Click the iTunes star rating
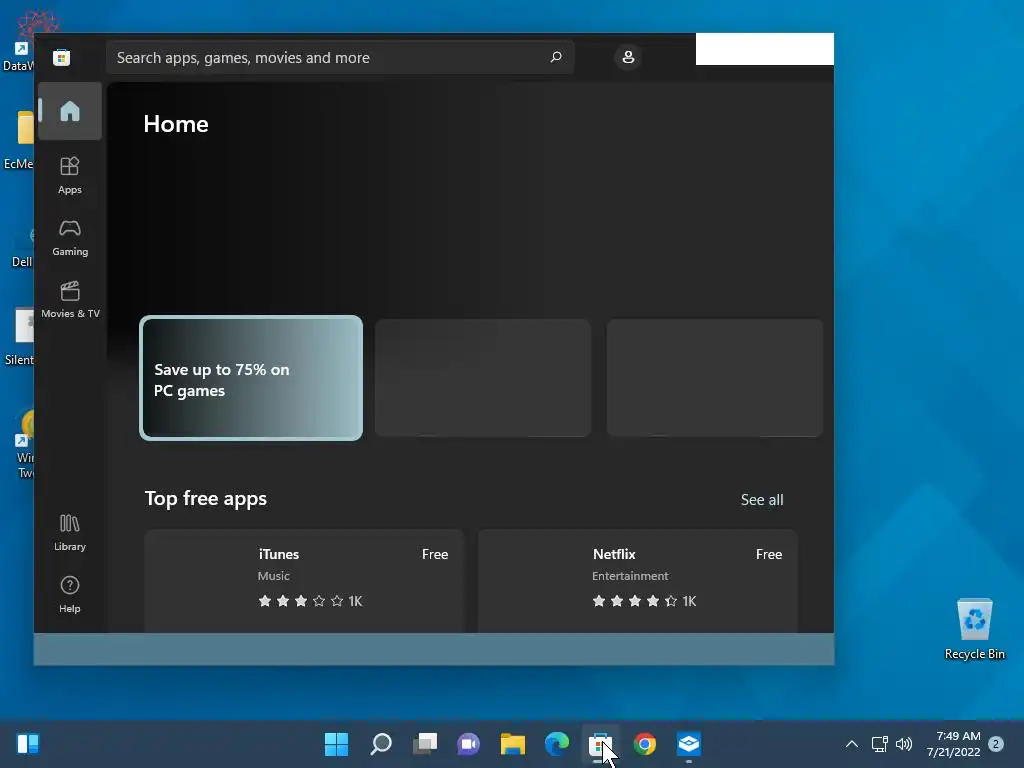 (x=310, y=601)
